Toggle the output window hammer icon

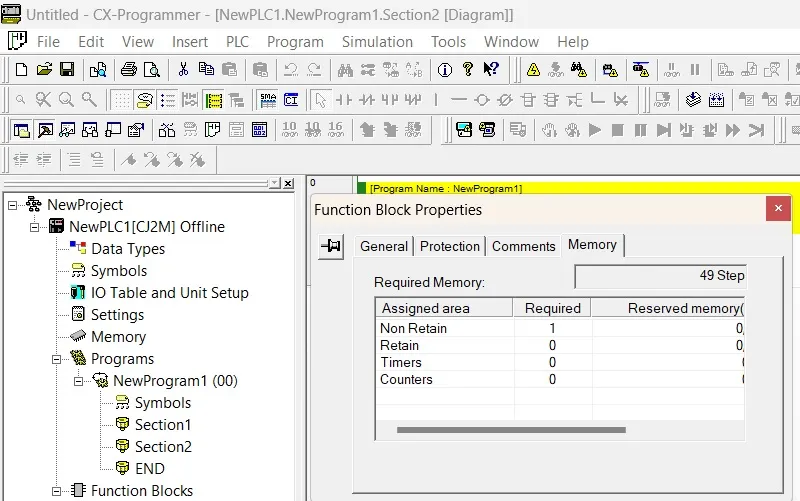[45, 130]
